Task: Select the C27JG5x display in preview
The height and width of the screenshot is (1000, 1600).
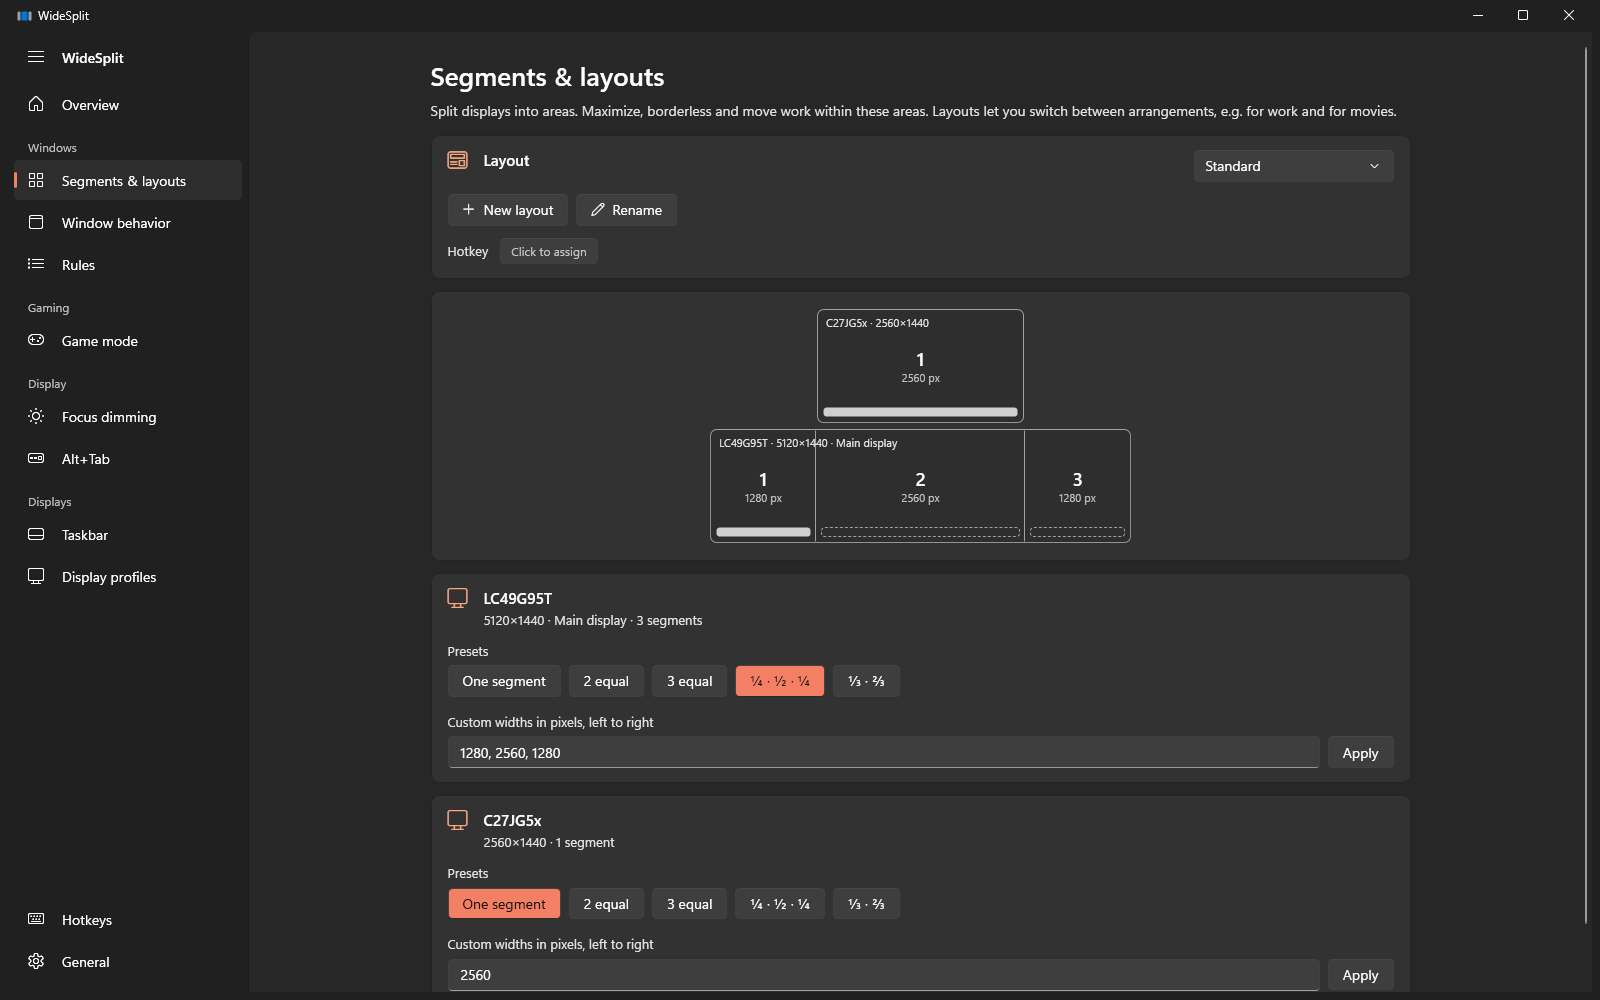Action: pos(920,366)
